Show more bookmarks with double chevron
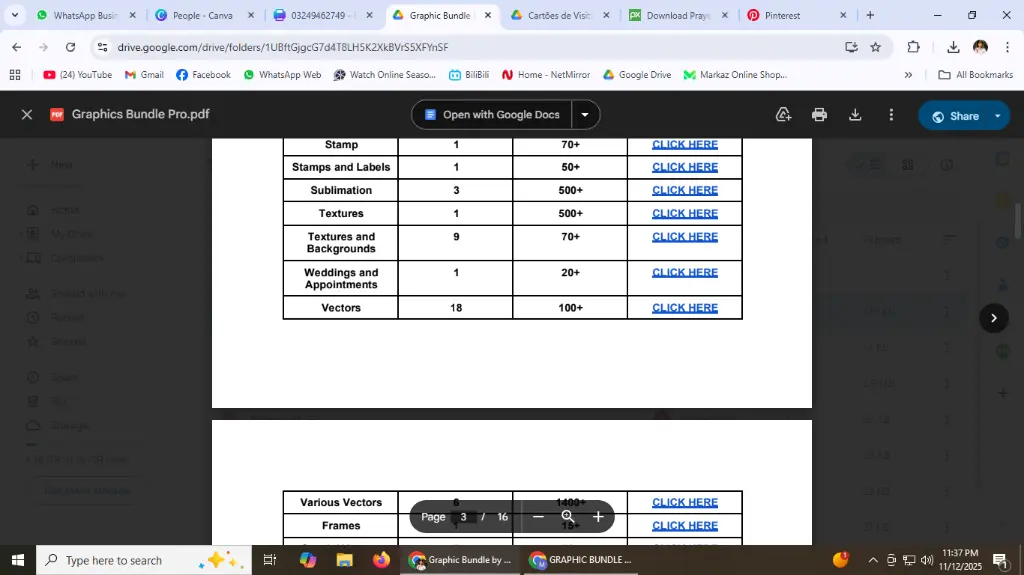The height and width of the screenshot is (575, 1024). [908, 75]
